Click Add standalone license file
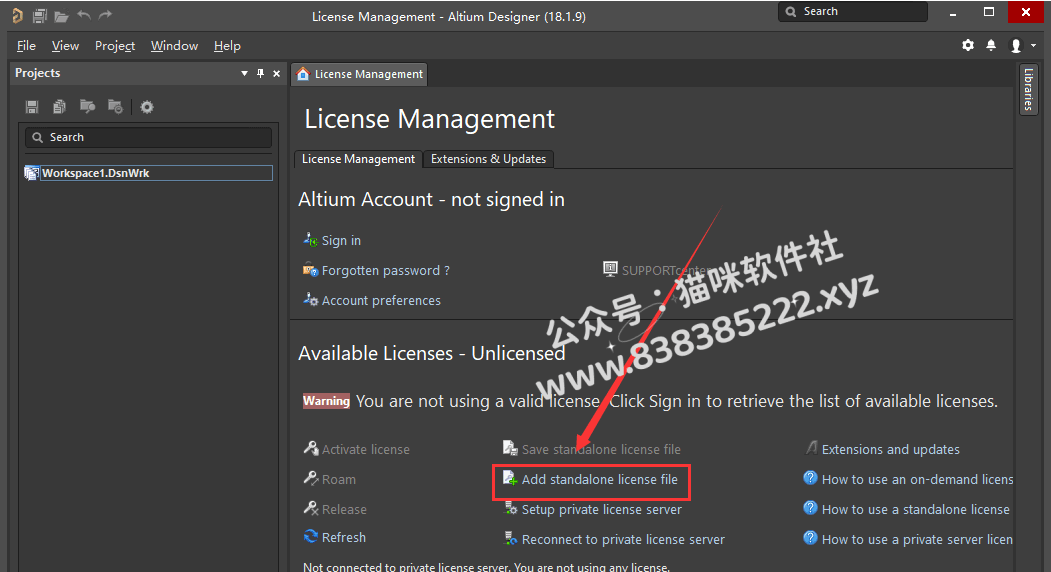 [x=599, y=479]
